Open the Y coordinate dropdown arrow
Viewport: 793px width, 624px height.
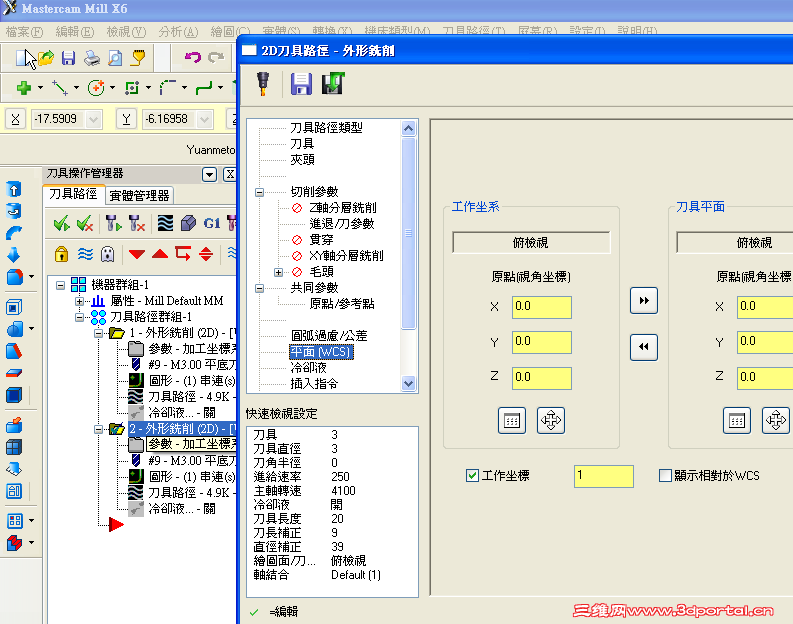click(204, 119)
